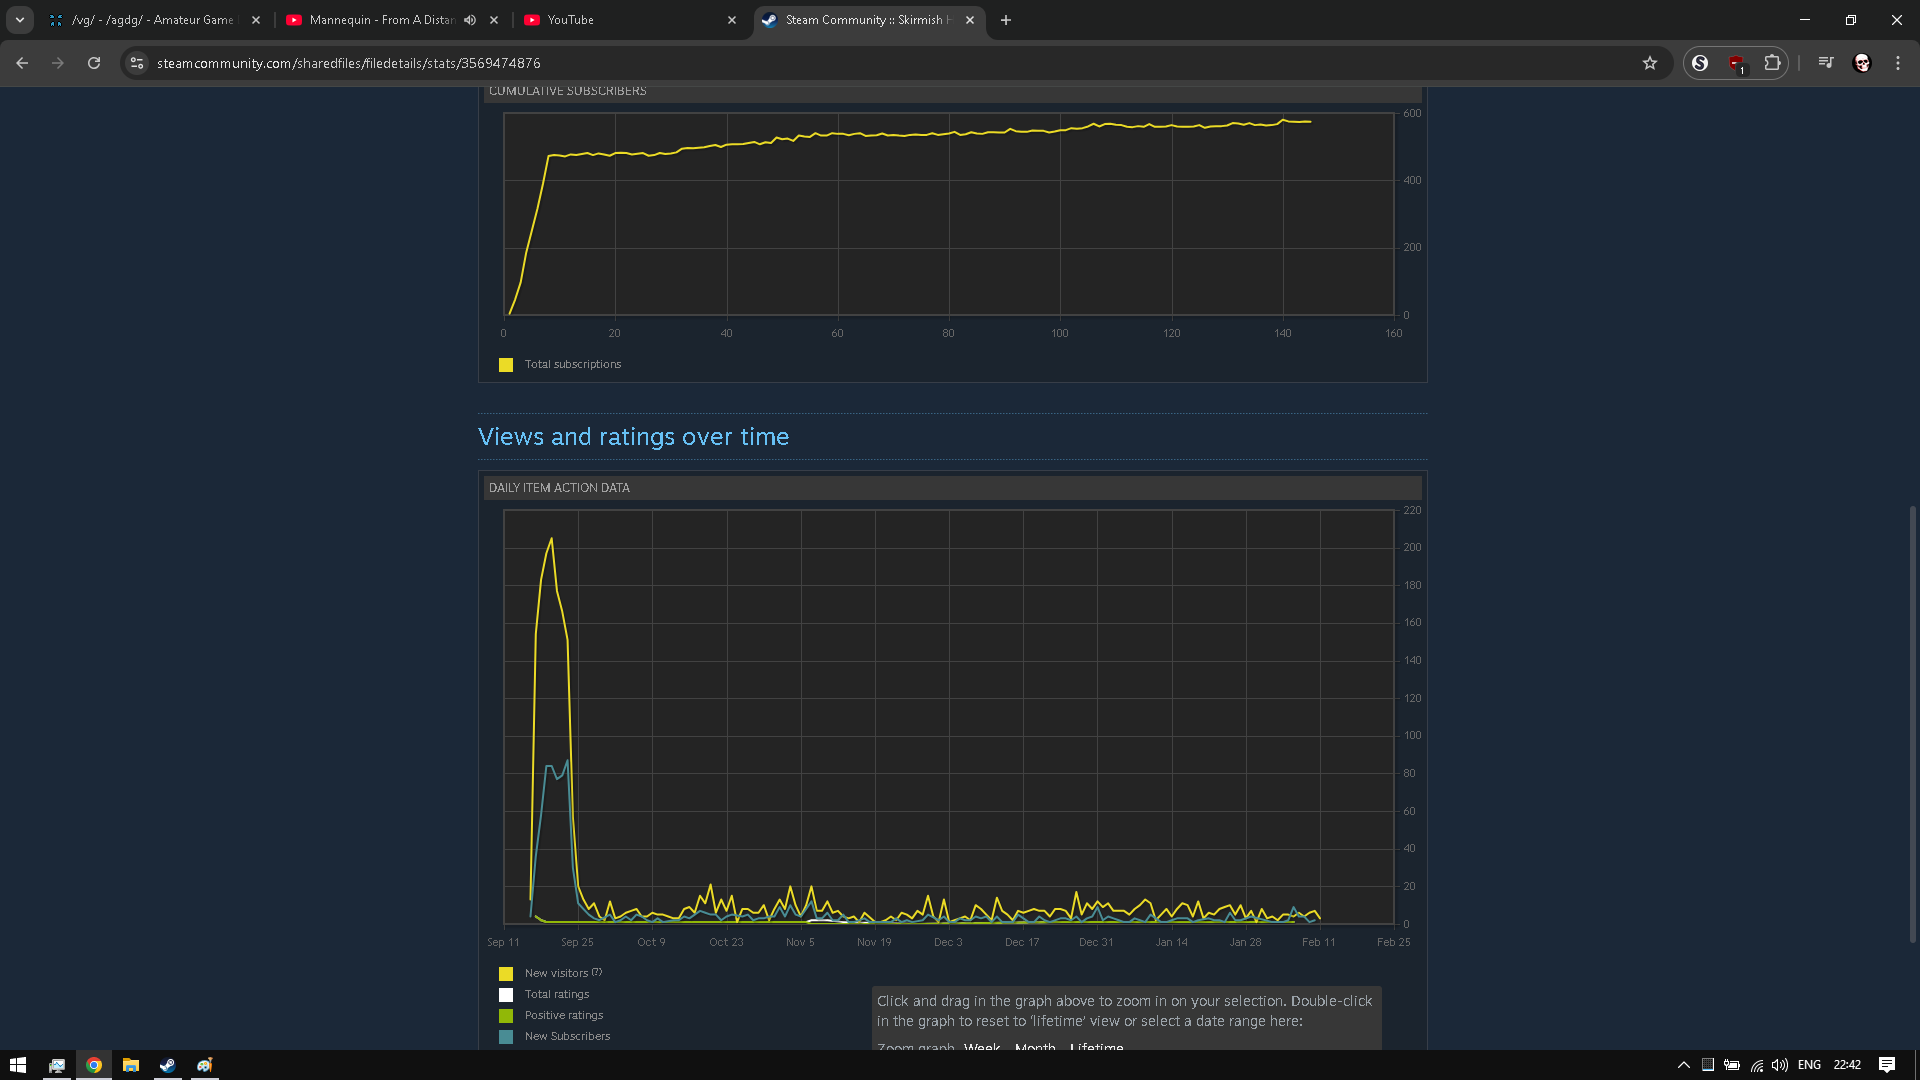
Task: Open the Chrome three-dot menu
Action: pos(1898,63)
